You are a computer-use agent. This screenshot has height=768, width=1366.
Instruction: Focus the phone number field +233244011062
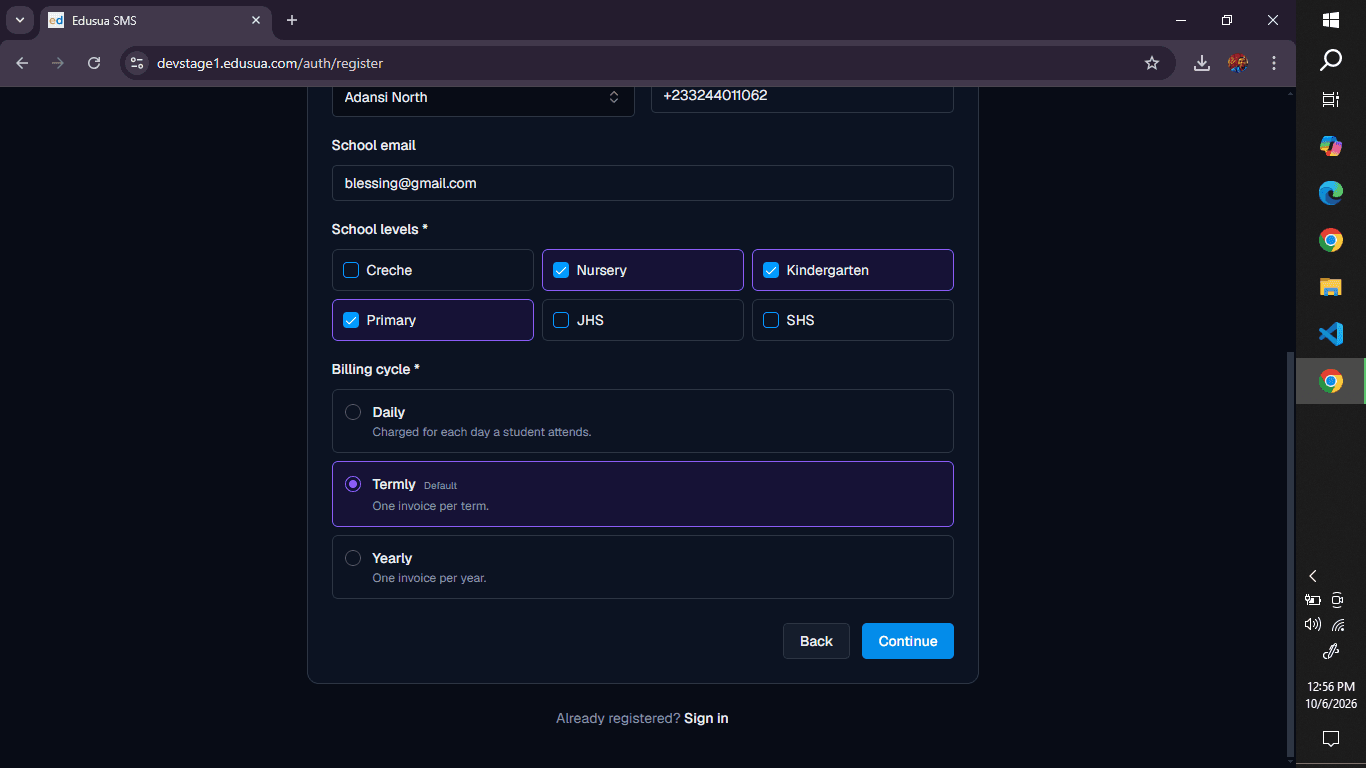(x=802, y=97)
